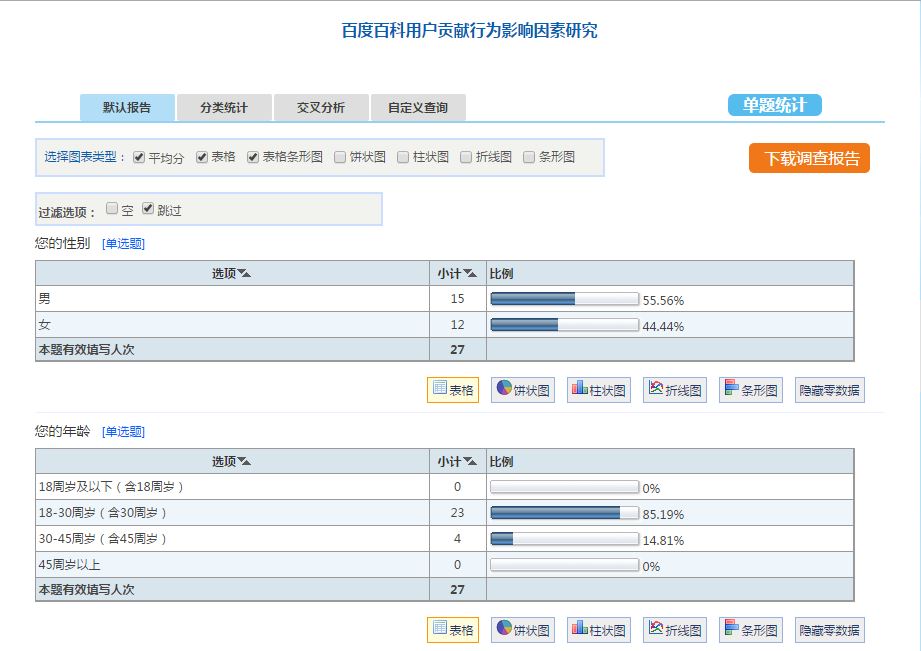Sort age table by 小计 column arrow
The height and width of the screenshot is (651, 921).
coord(470,462)
